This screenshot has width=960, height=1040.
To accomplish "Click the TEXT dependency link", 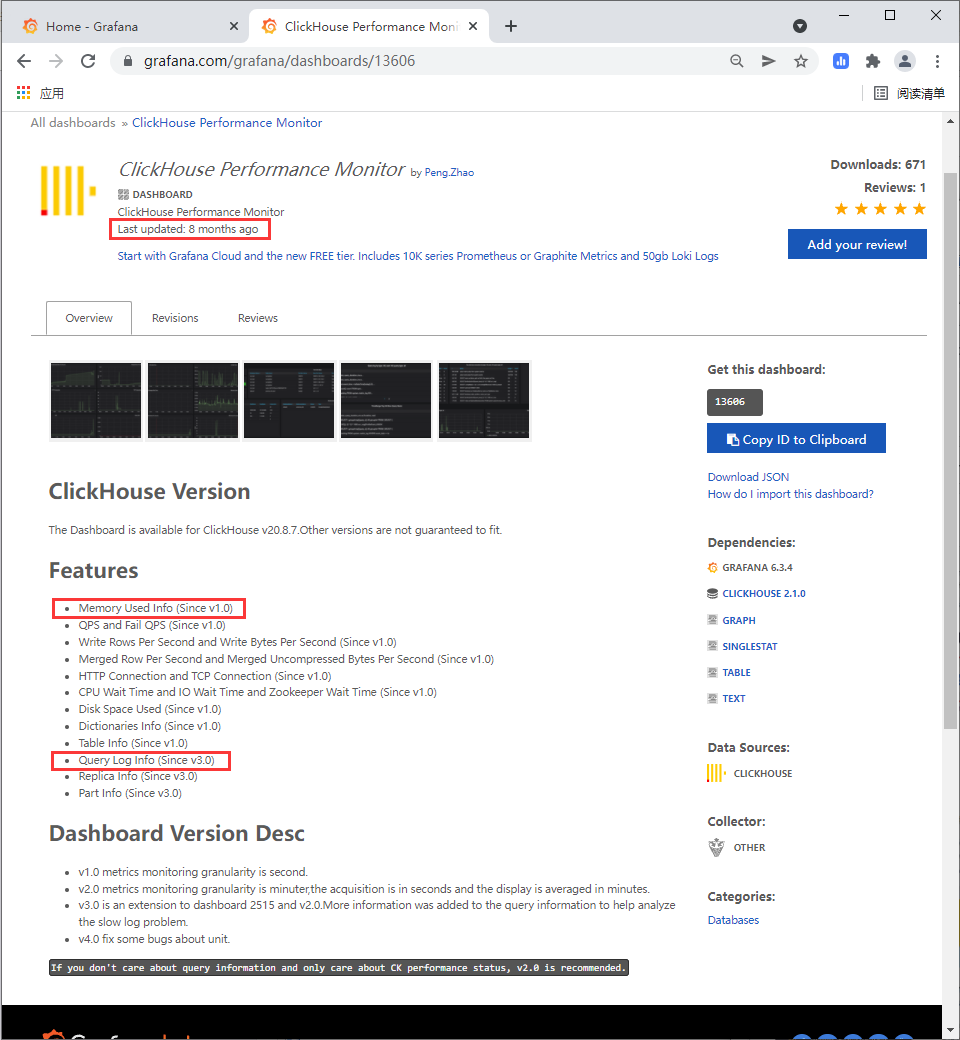I will [x=734, y=698].
